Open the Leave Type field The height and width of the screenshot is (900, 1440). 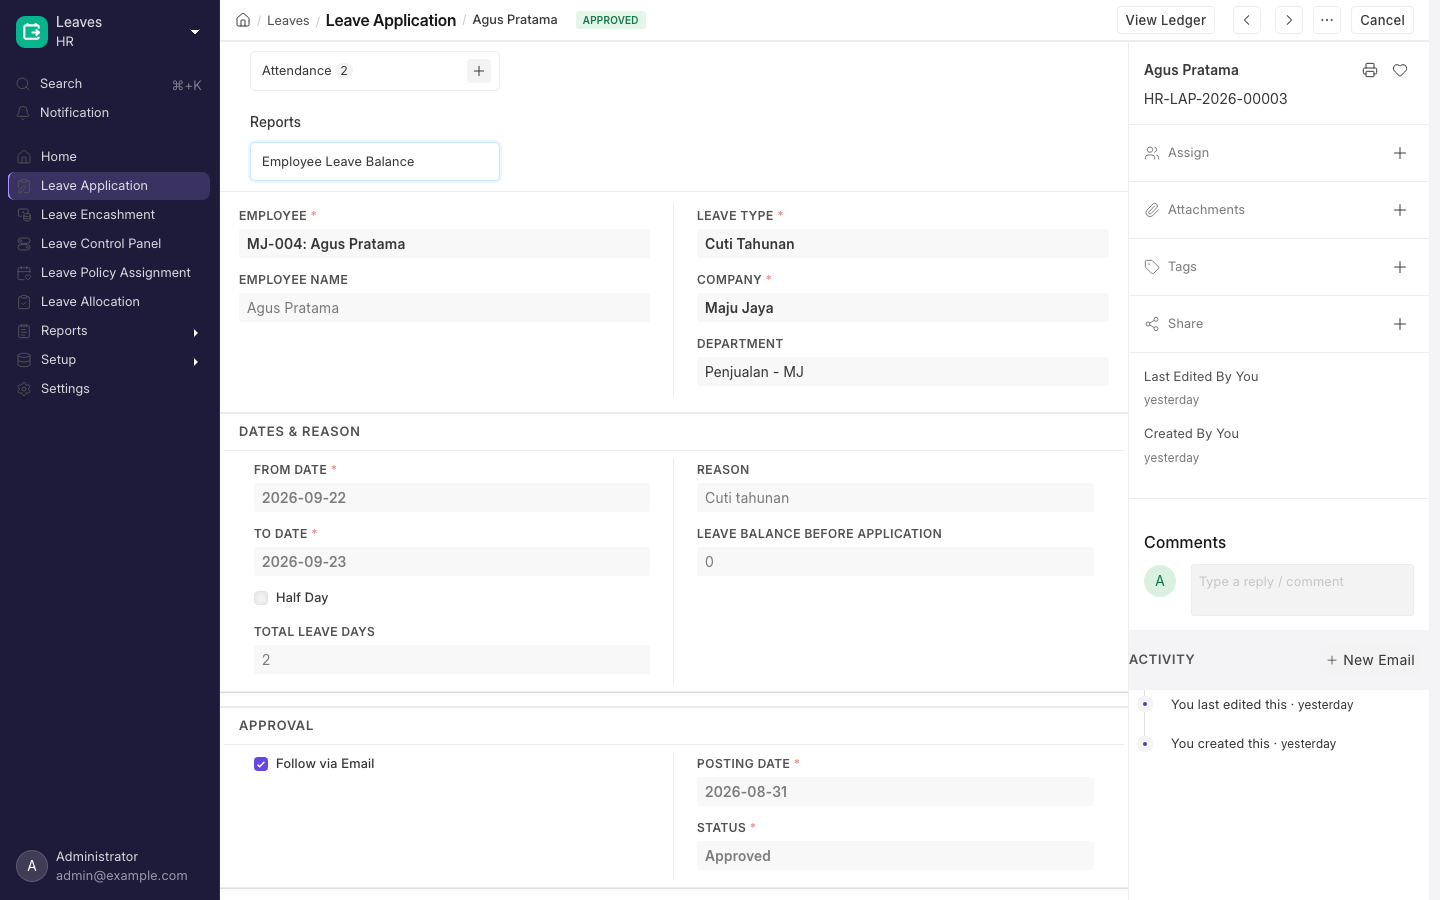point(903,244)
